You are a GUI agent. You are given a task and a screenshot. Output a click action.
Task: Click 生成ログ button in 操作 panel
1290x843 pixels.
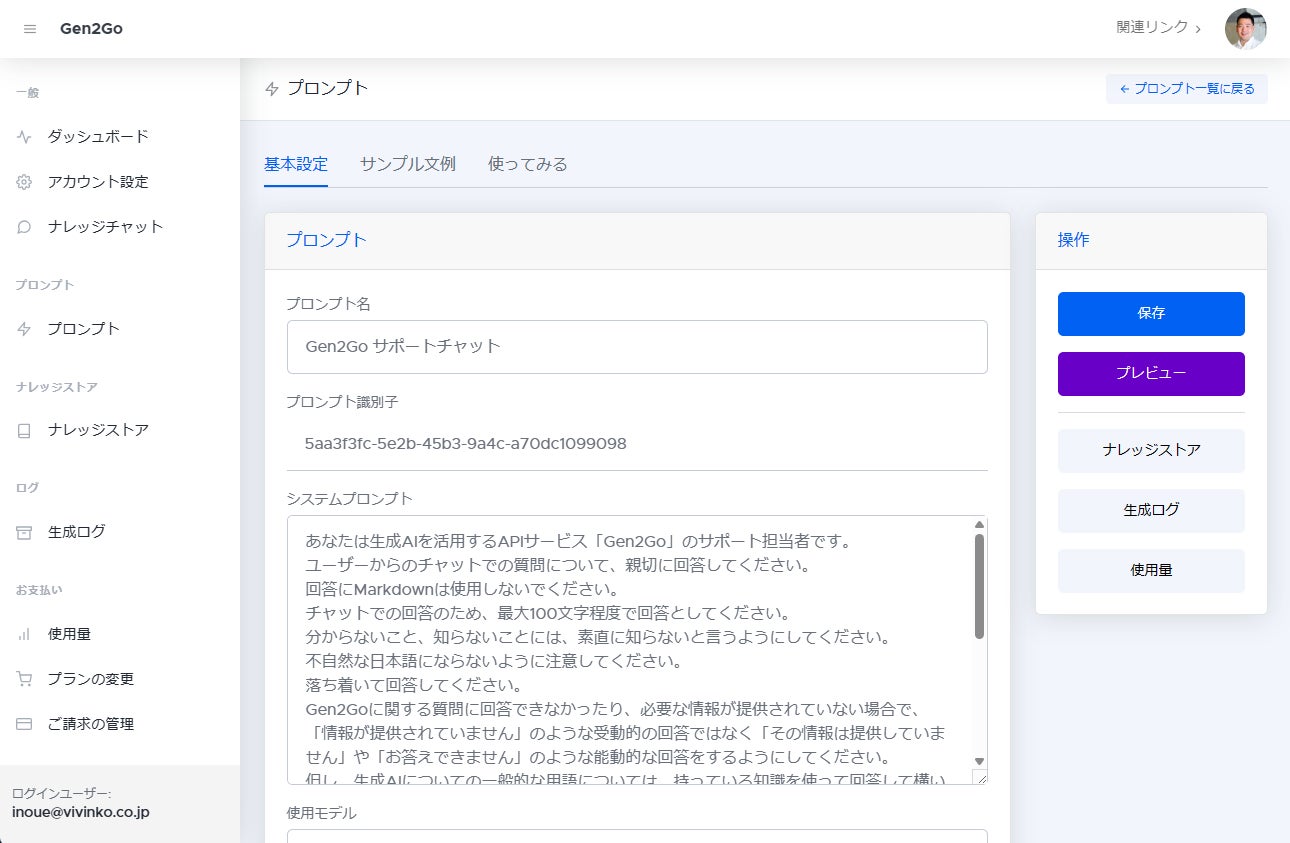coord(1151,511)
